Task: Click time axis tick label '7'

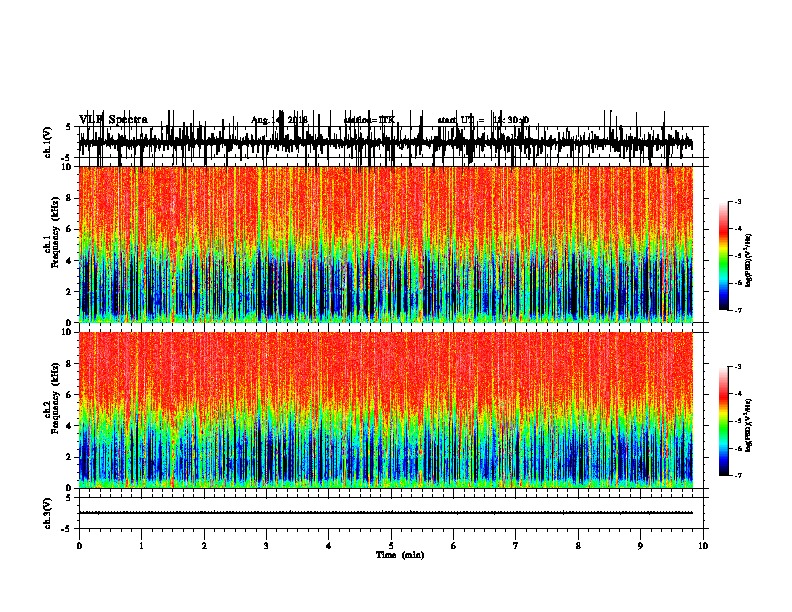Action: tap(516, 546)
